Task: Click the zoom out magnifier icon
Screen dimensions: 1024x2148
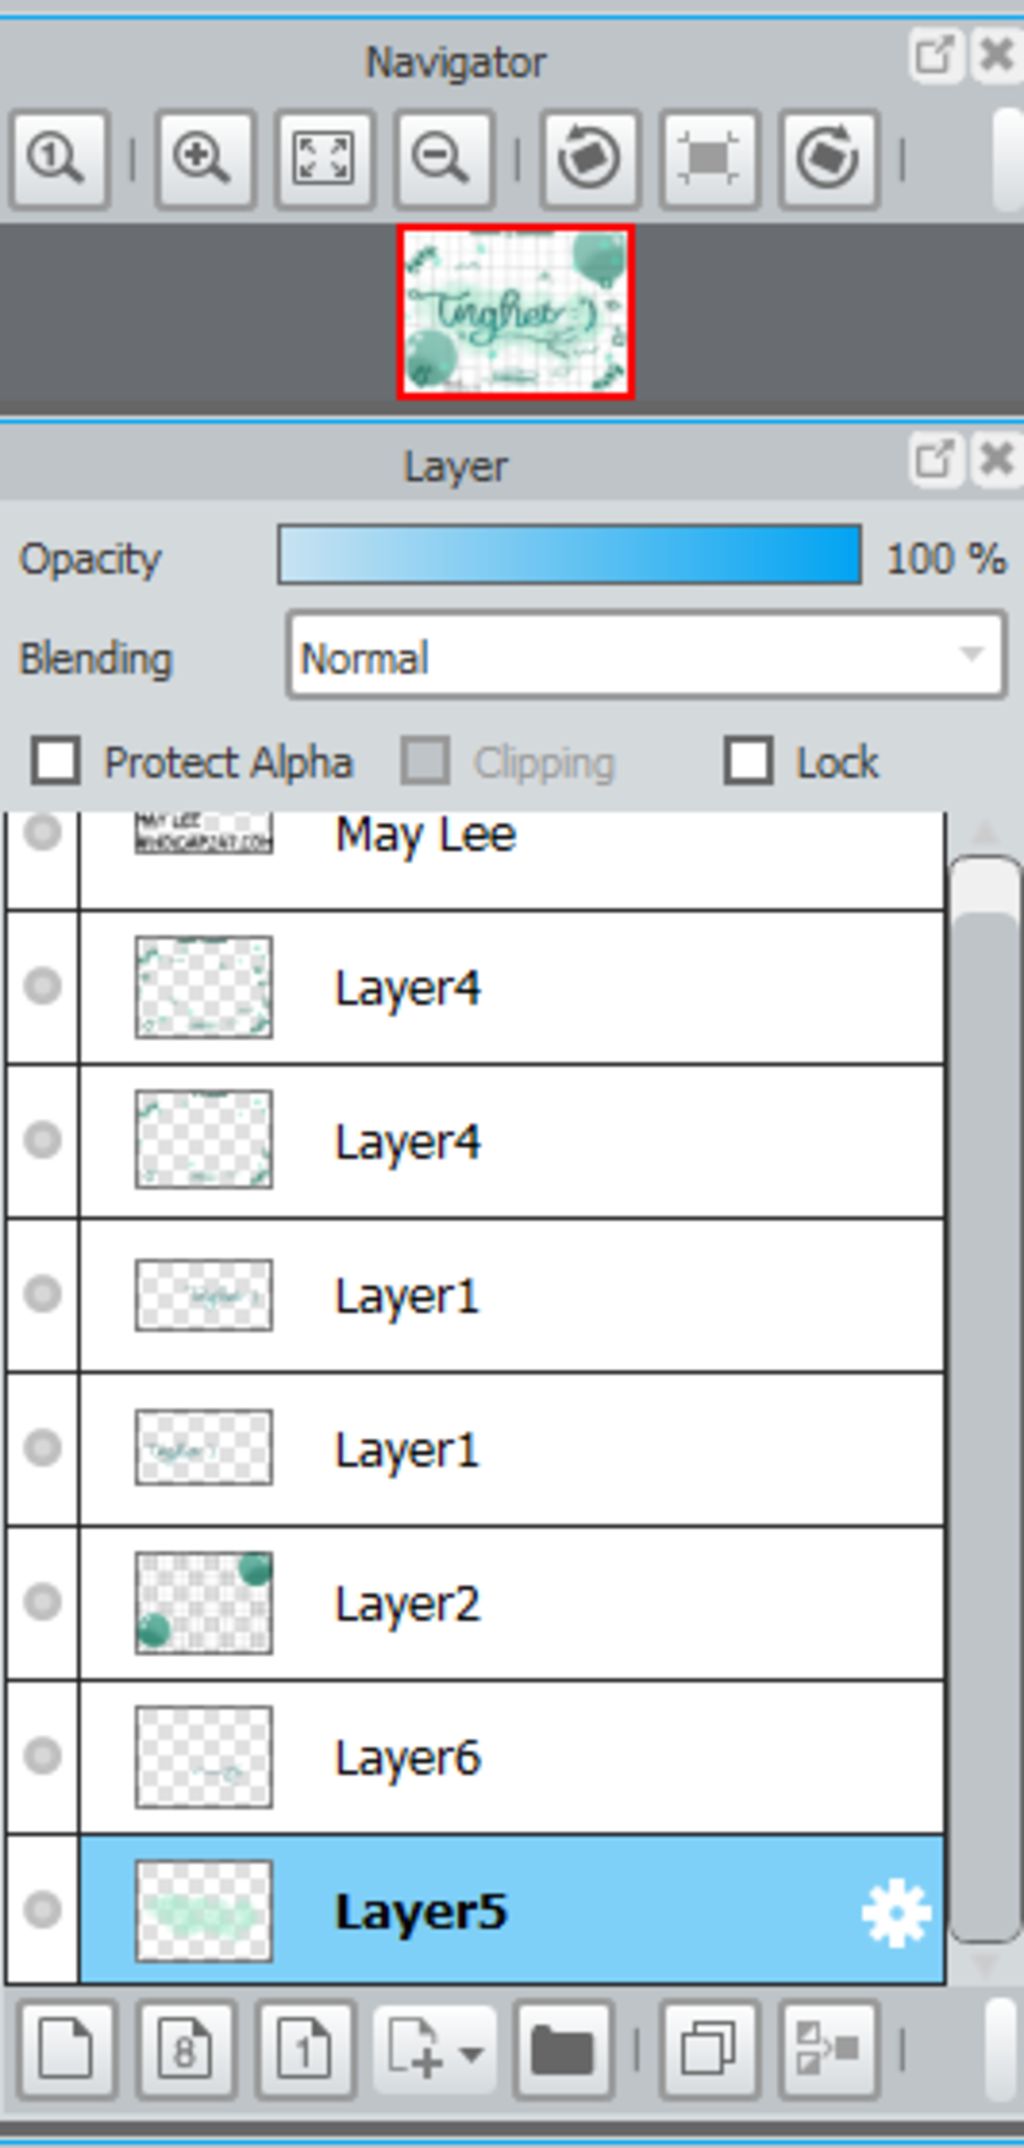Action: pyautogui.click(x=443, y=159)
